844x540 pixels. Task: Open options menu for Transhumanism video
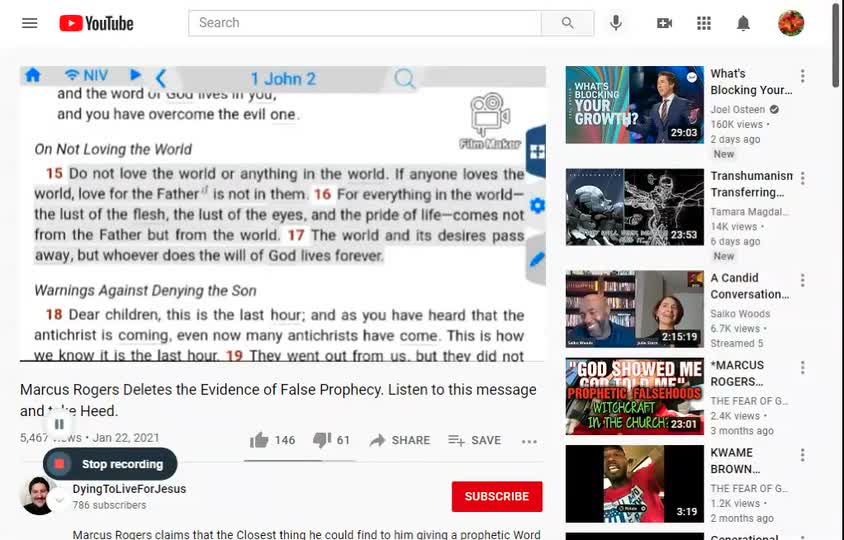click(x=803, y=178)
